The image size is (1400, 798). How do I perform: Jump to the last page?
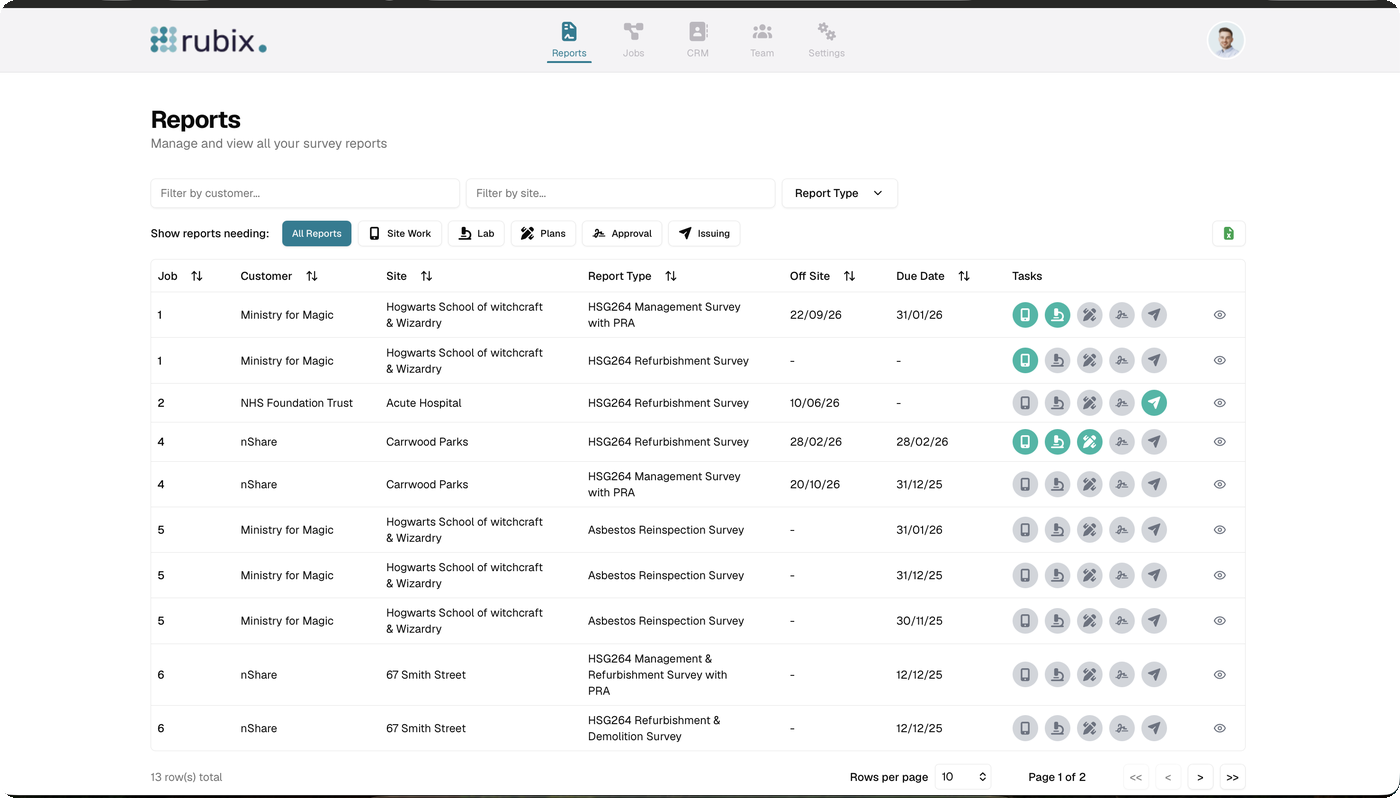pyautogui.click(x=1232, y=777)
